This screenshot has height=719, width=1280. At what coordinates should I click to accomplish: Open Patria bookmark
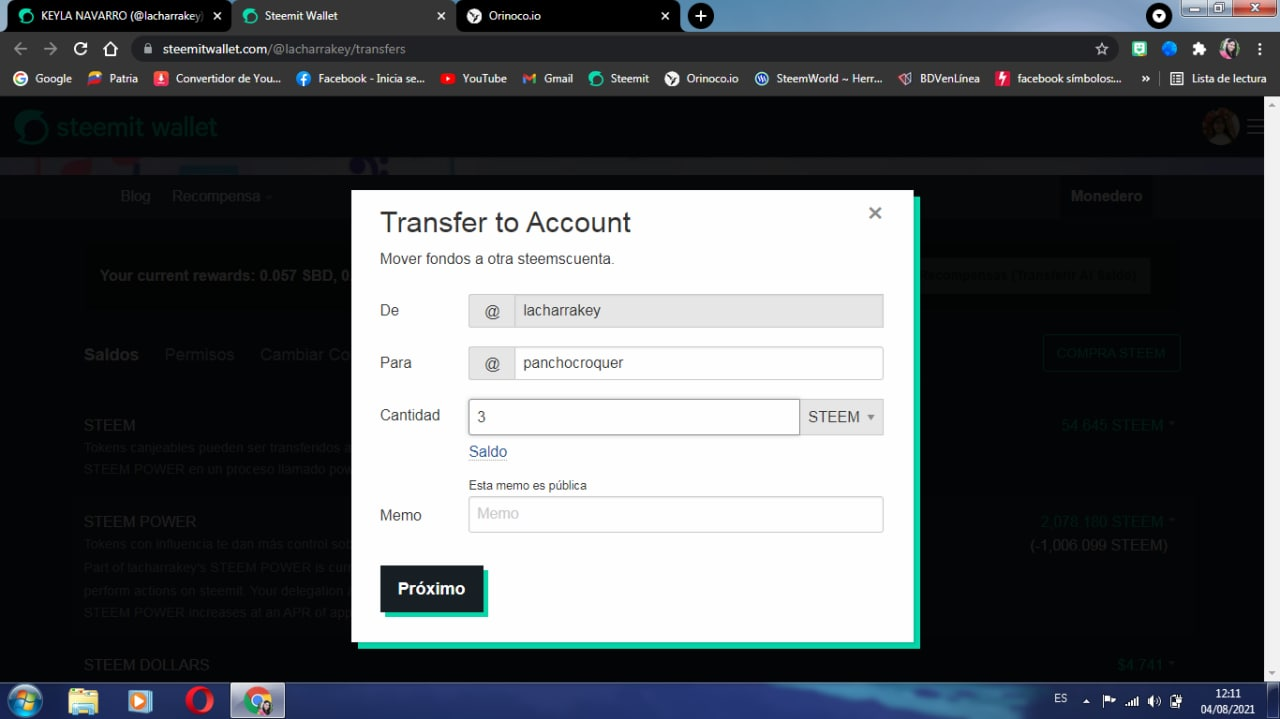point(113,78)
